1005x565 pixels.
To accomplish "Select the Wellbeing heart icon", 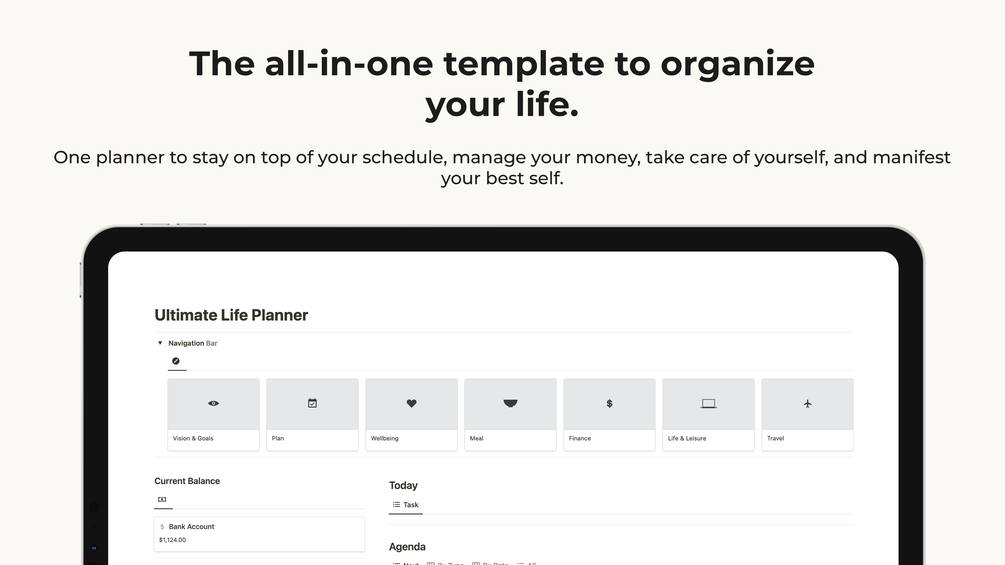I will 411,404.
